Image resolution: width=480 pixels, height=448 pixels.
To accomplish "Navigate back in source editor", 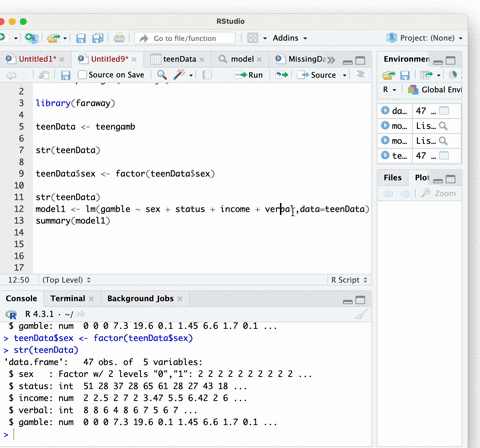I will point(11,75).
